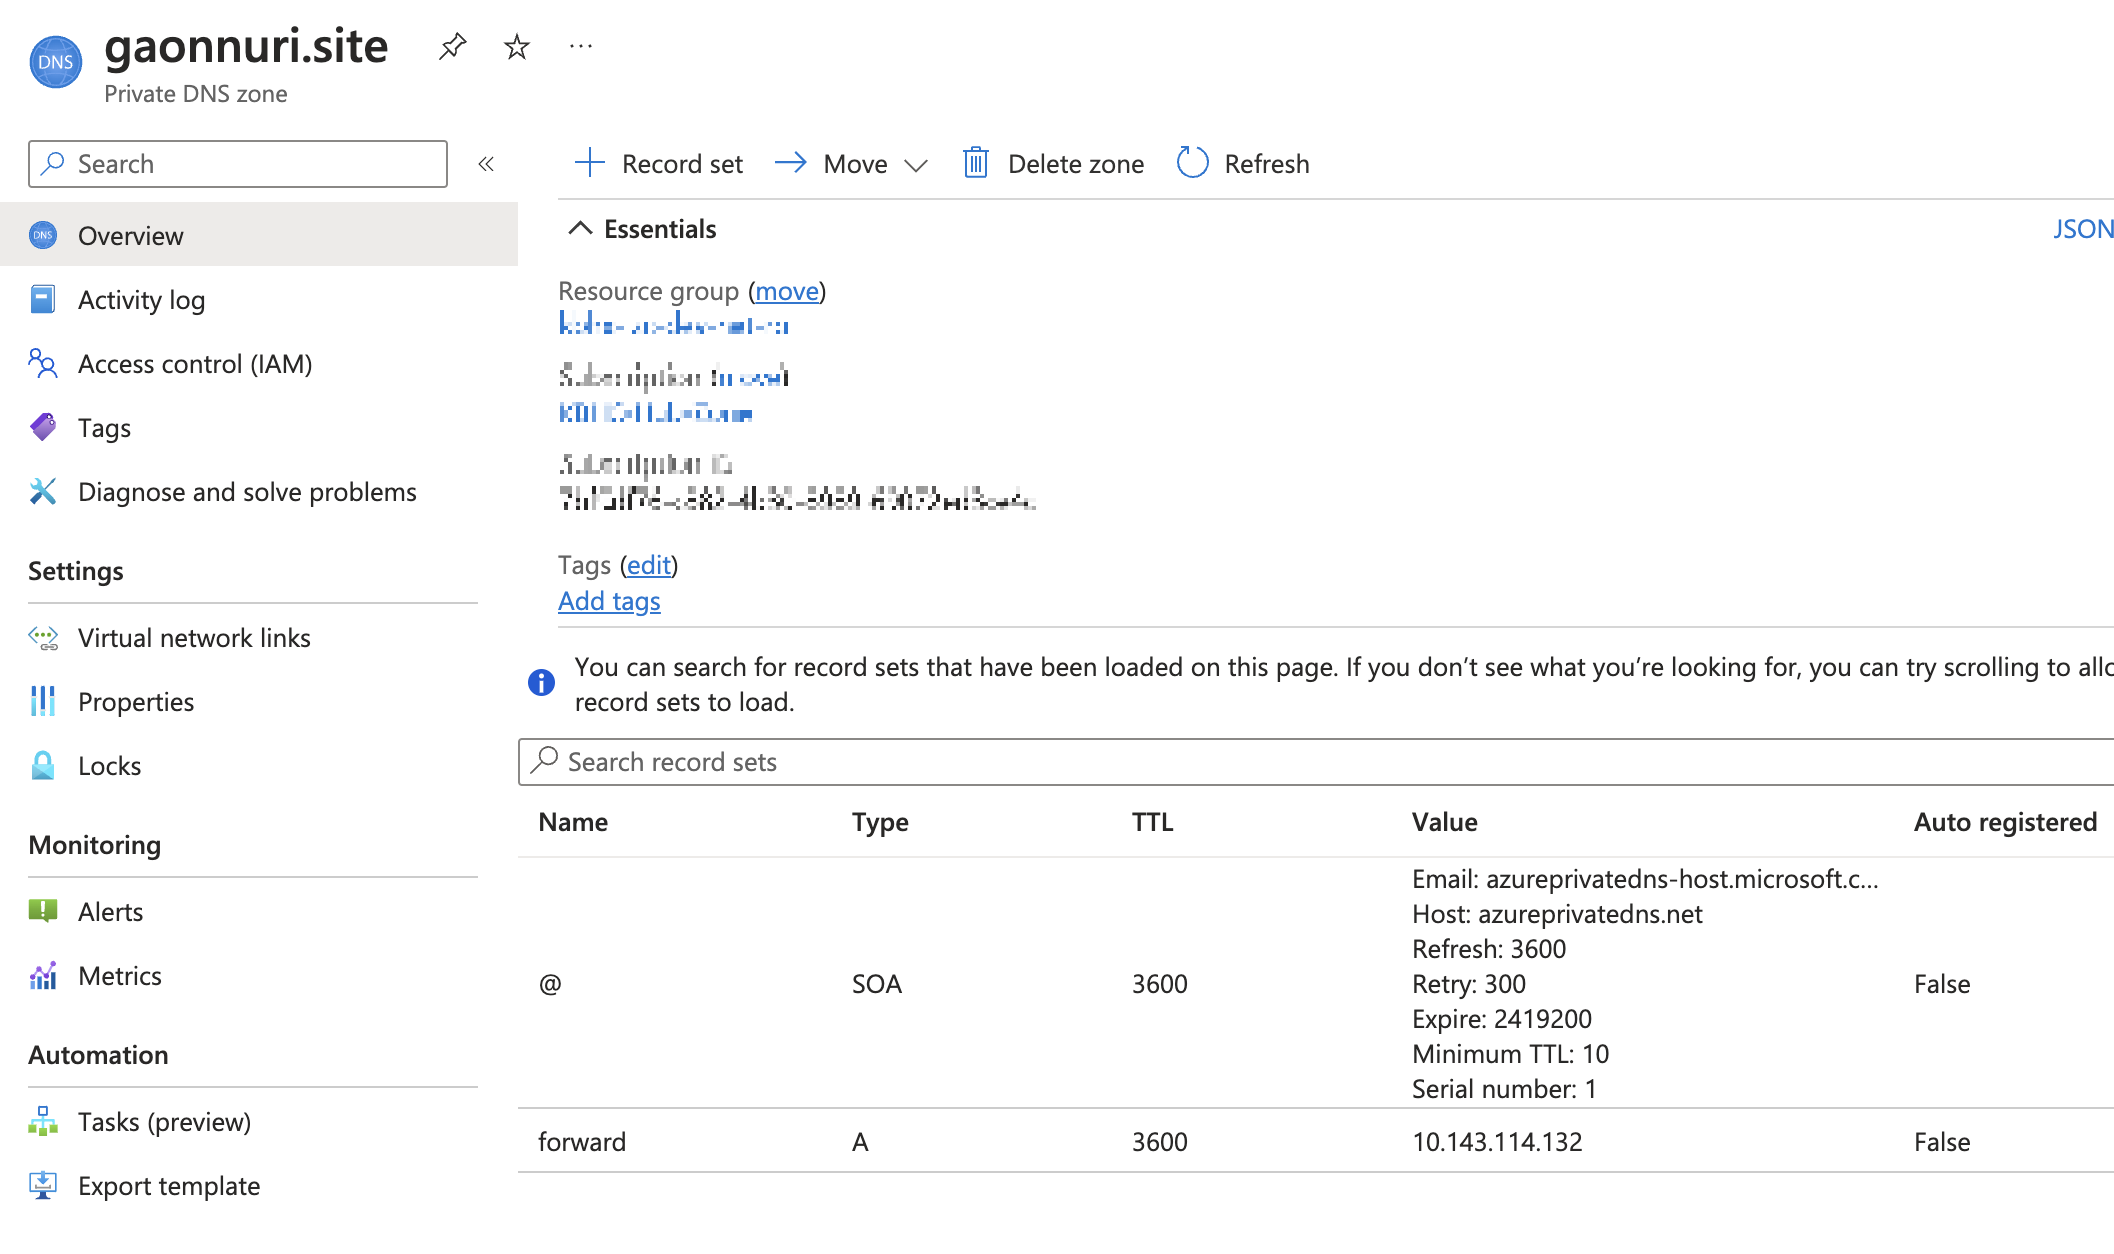The height and width of the screenshot is (1254, 2114).
Task: Click the trash can Delete zone icon
Action: point(975,163)
